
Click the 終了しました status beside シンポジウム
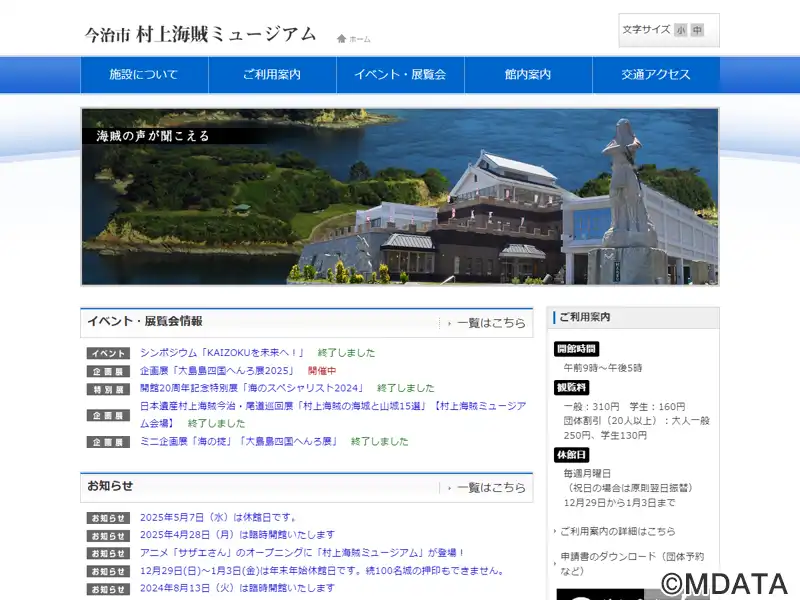click(346, 353)
